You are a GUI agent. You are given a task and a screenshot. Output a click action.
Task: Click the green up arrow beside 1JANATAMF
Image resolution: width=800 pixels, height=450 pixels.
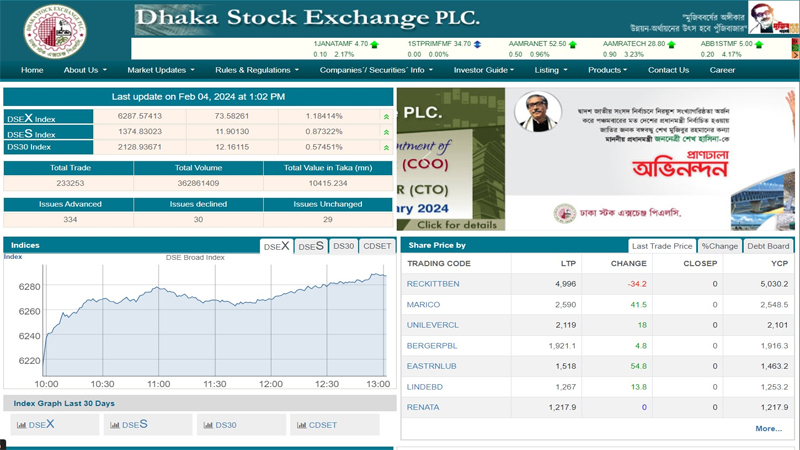pyautogui.click(x=375, y=45)
